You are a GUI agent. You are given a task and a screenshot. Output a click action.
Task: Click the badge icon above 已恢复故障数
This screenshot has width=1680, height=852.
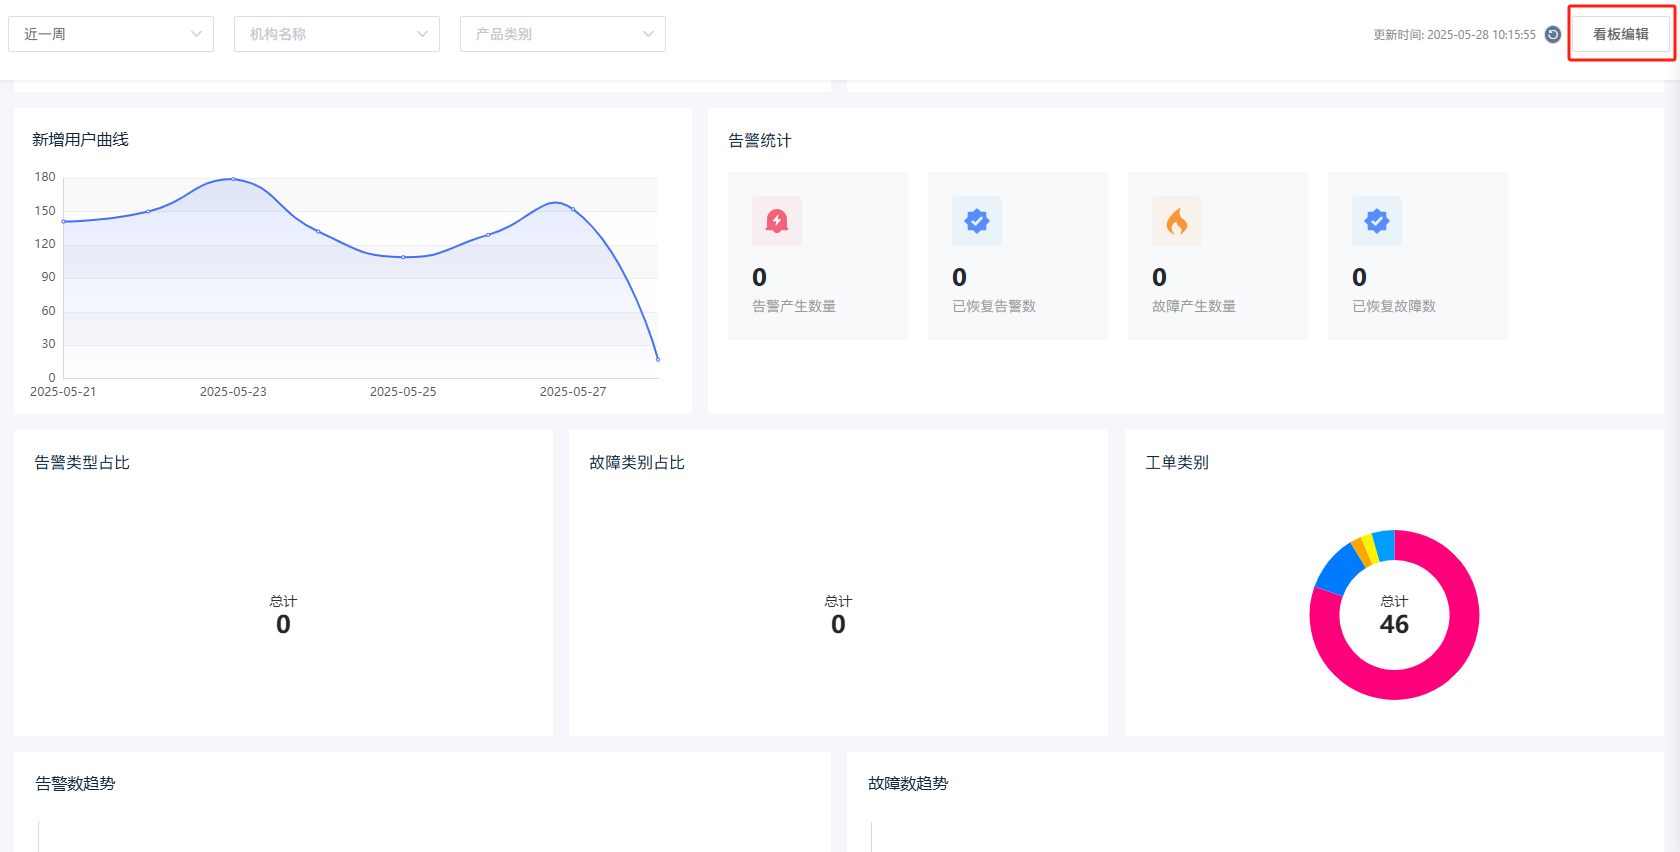pos(1377,221)
